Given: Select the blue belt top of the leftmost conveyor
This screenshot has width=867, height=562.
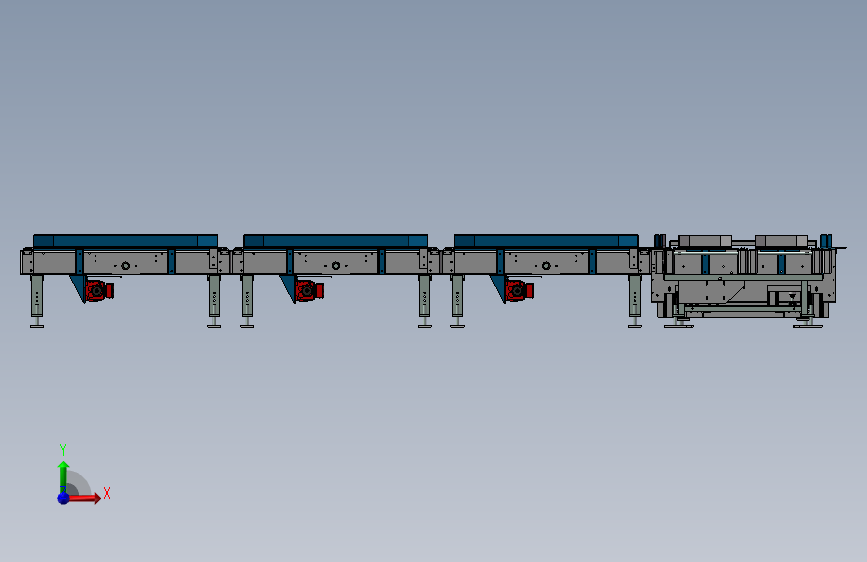Looking at the screenshot, I should coord(126,241).
